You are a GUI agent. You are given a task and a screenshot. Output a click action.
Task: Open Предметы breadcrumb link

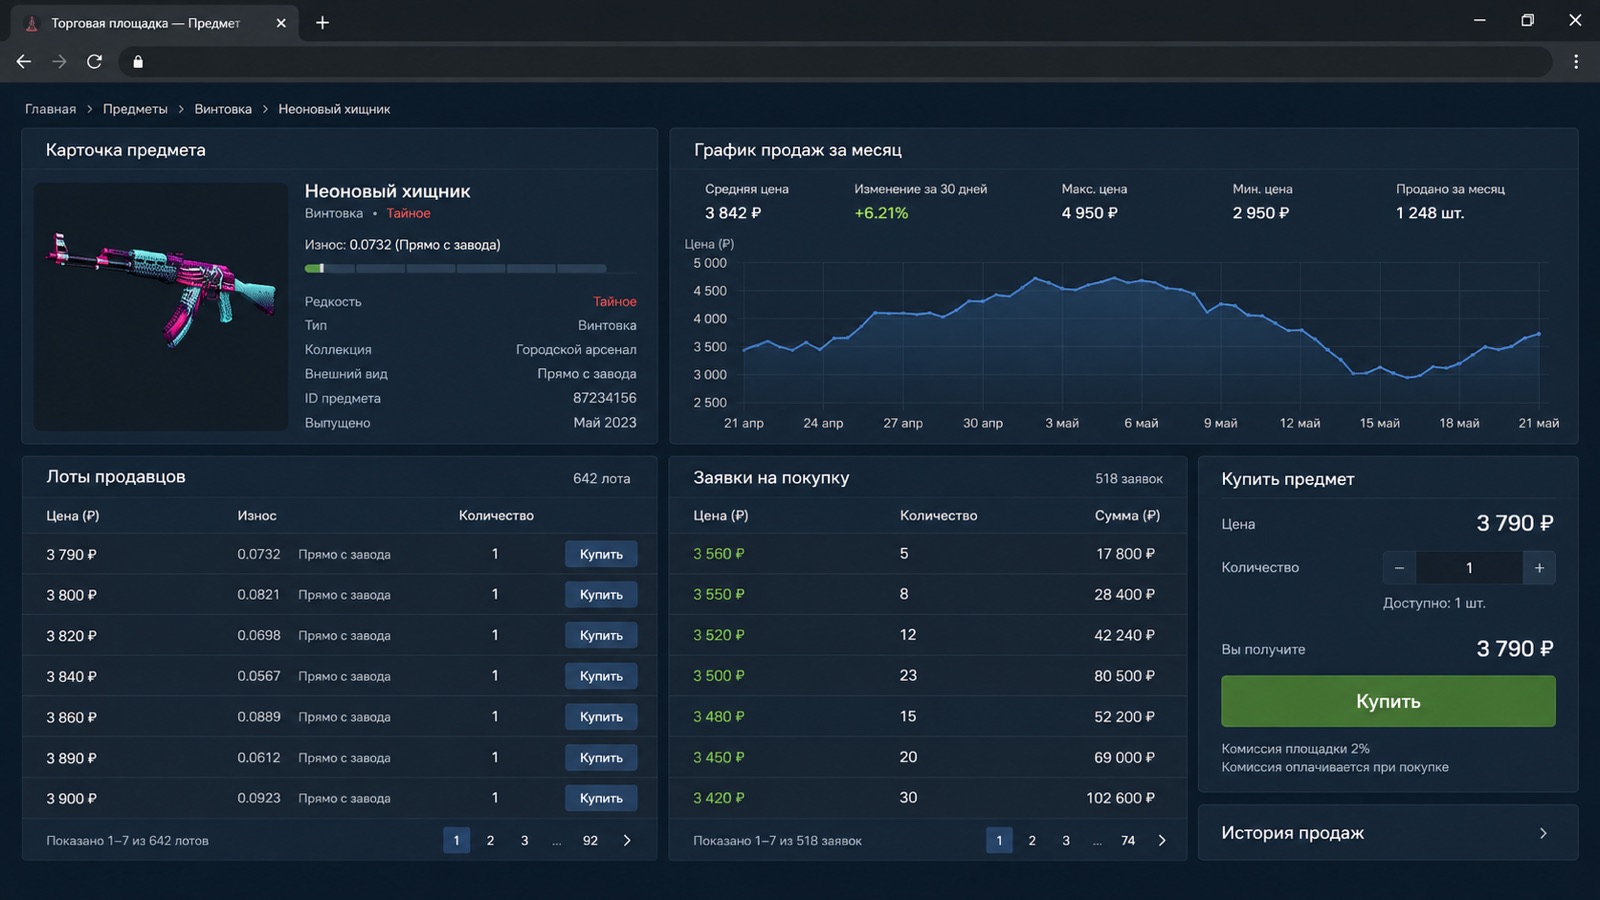[135, 109]
